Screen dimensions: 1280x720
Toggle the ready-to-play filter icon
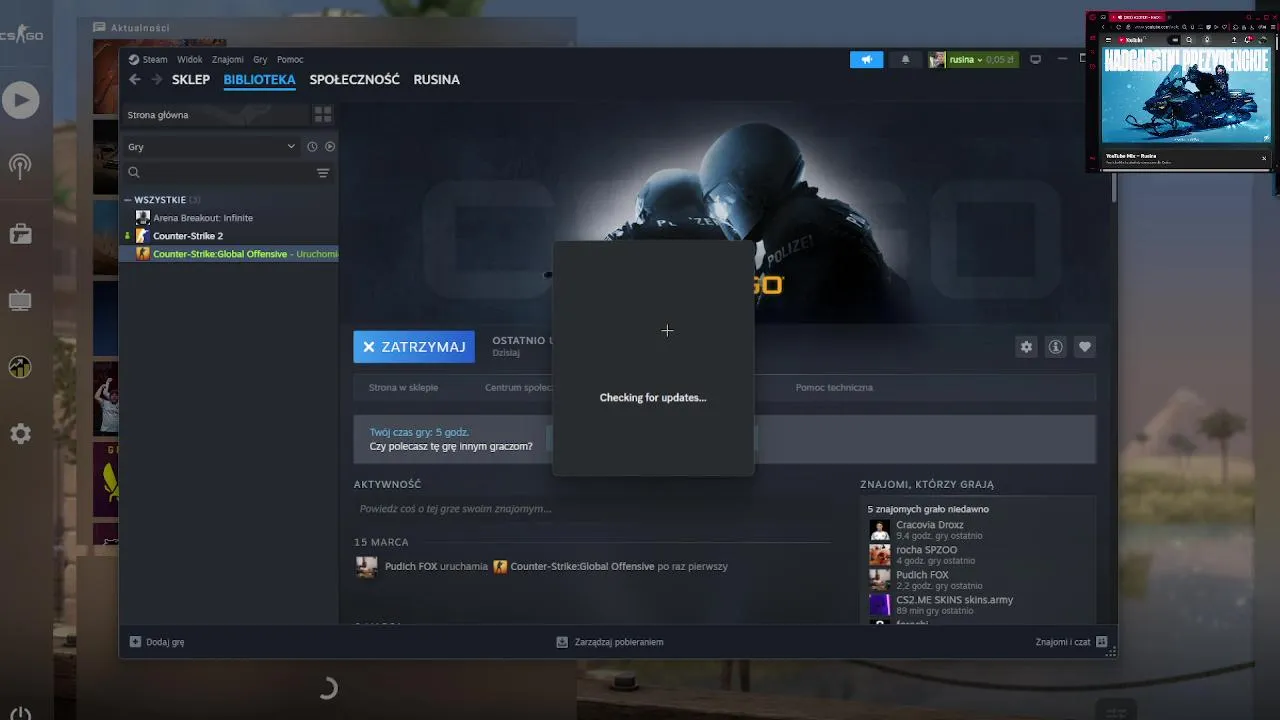pos(330,147)
